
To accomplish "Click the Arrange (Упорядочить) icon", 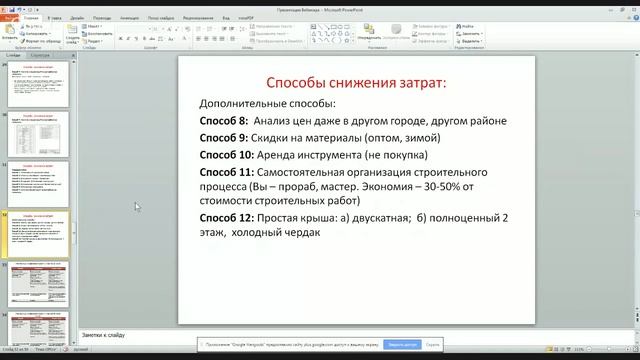I will pyautogui.click(x=369, y=29).
